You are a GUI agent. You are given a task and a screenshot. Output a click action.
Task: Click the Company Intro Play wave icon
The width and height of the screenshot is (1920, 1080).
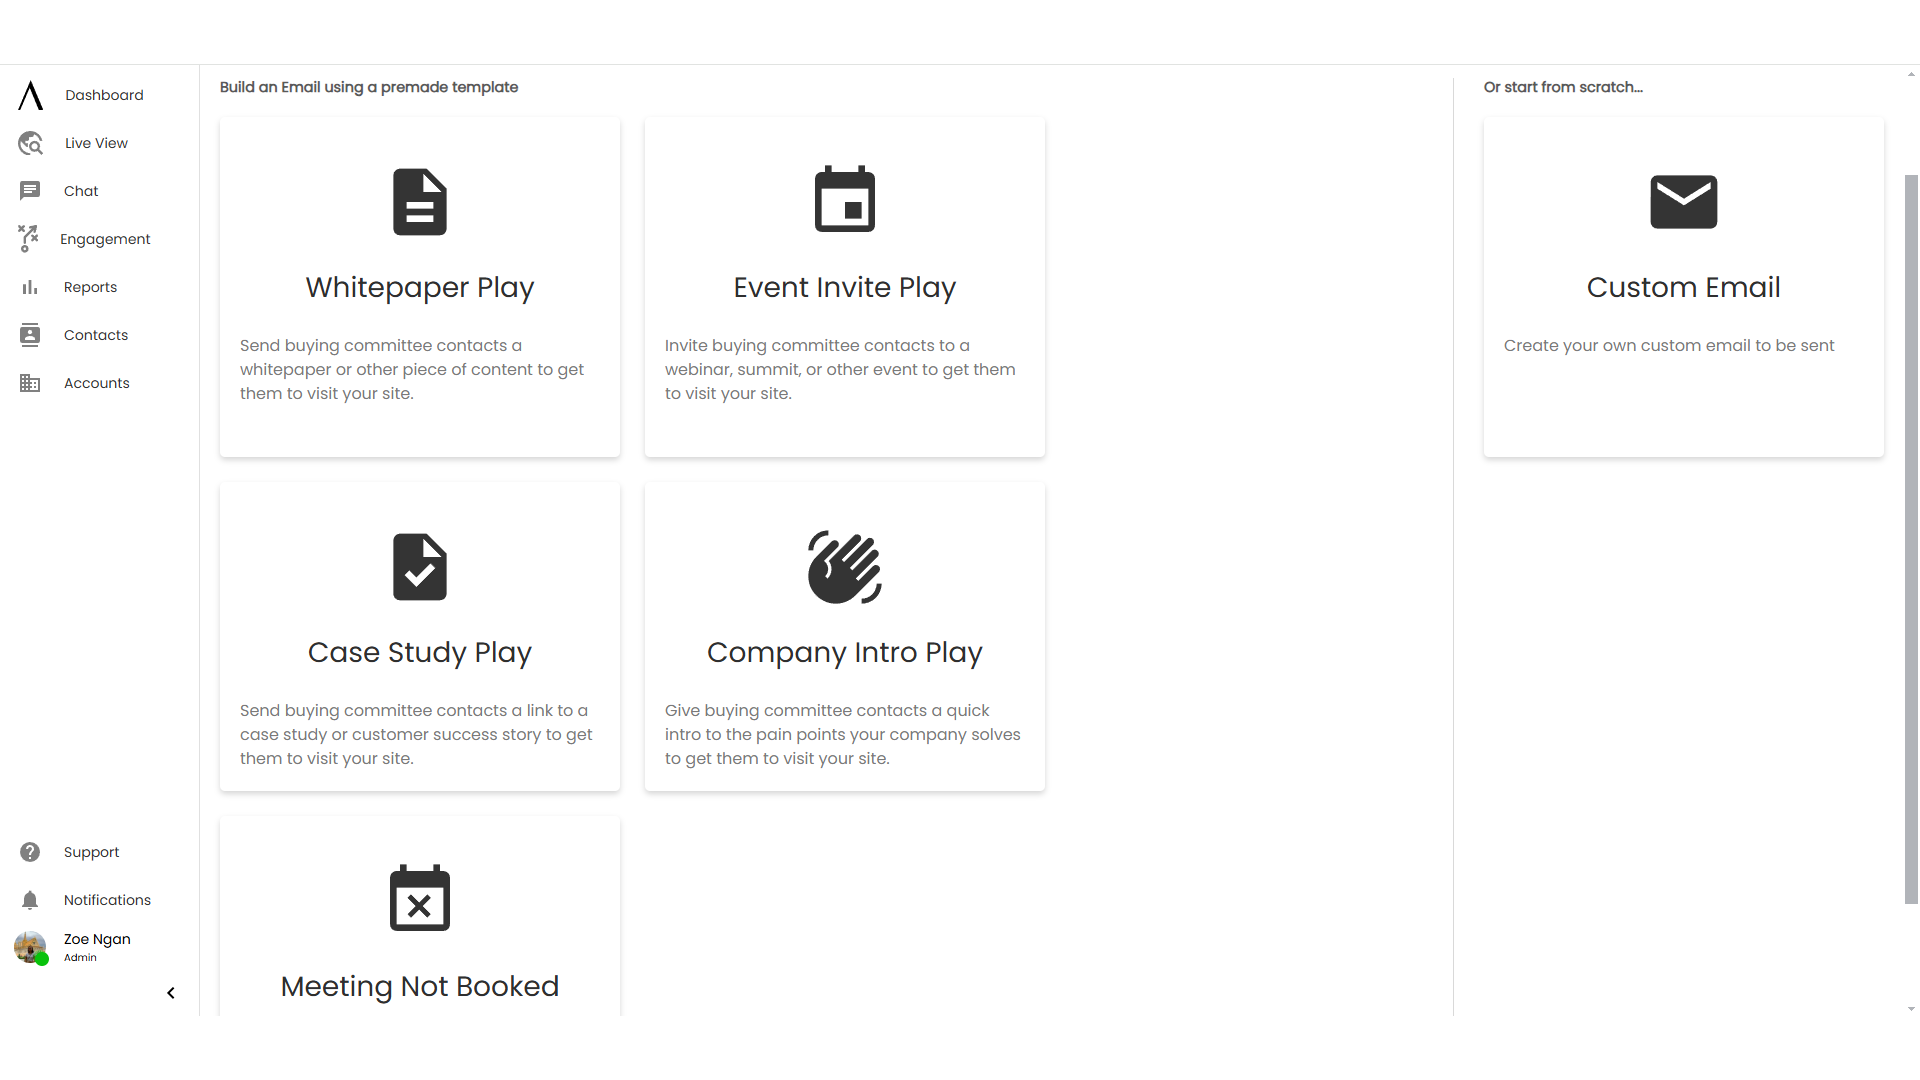click(x=845, y=567)
